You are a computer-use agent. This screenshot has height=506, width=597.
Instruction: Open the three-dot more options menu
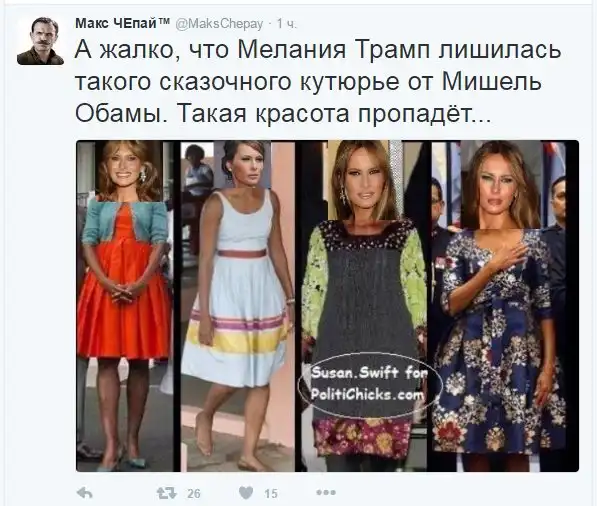[x=326, y=493]
